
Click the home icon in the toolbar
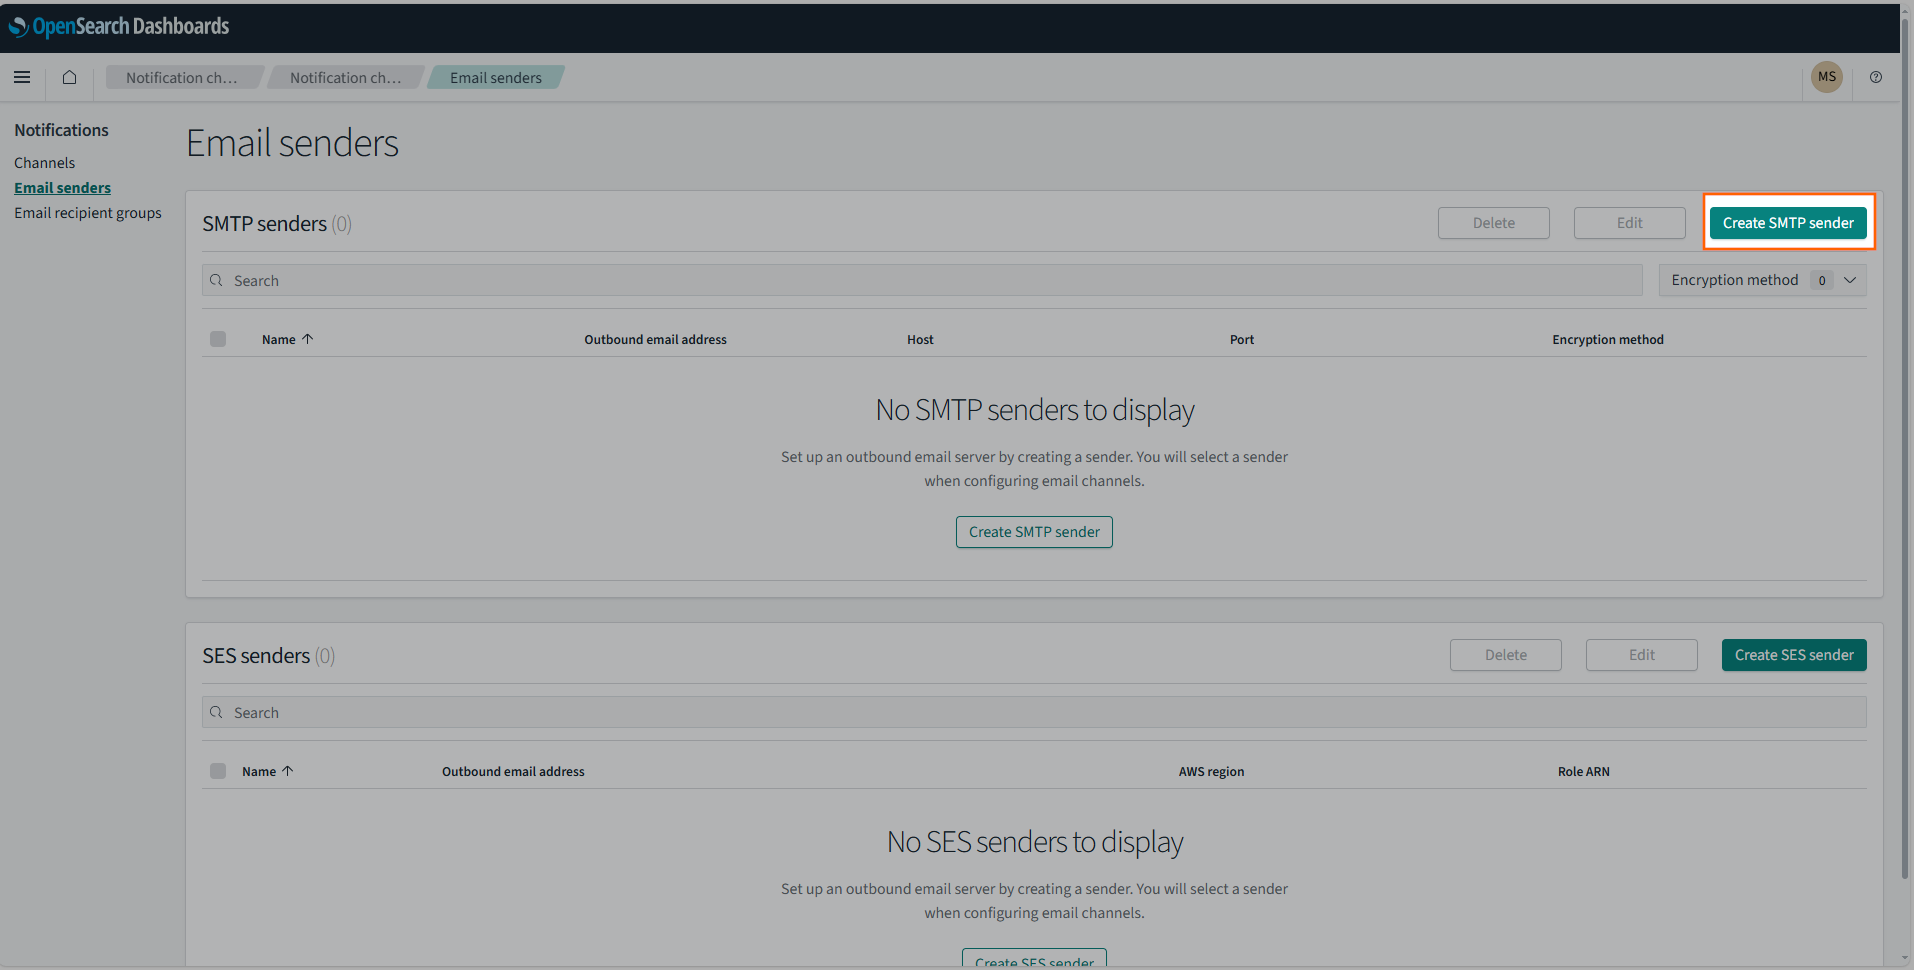[x=68, y=77]
